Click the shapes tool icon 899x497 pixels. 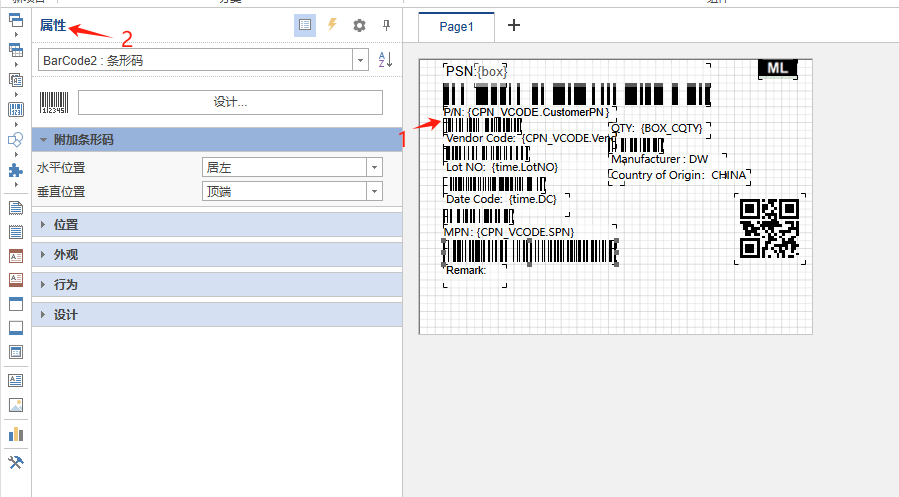click(x=15, y=140)
